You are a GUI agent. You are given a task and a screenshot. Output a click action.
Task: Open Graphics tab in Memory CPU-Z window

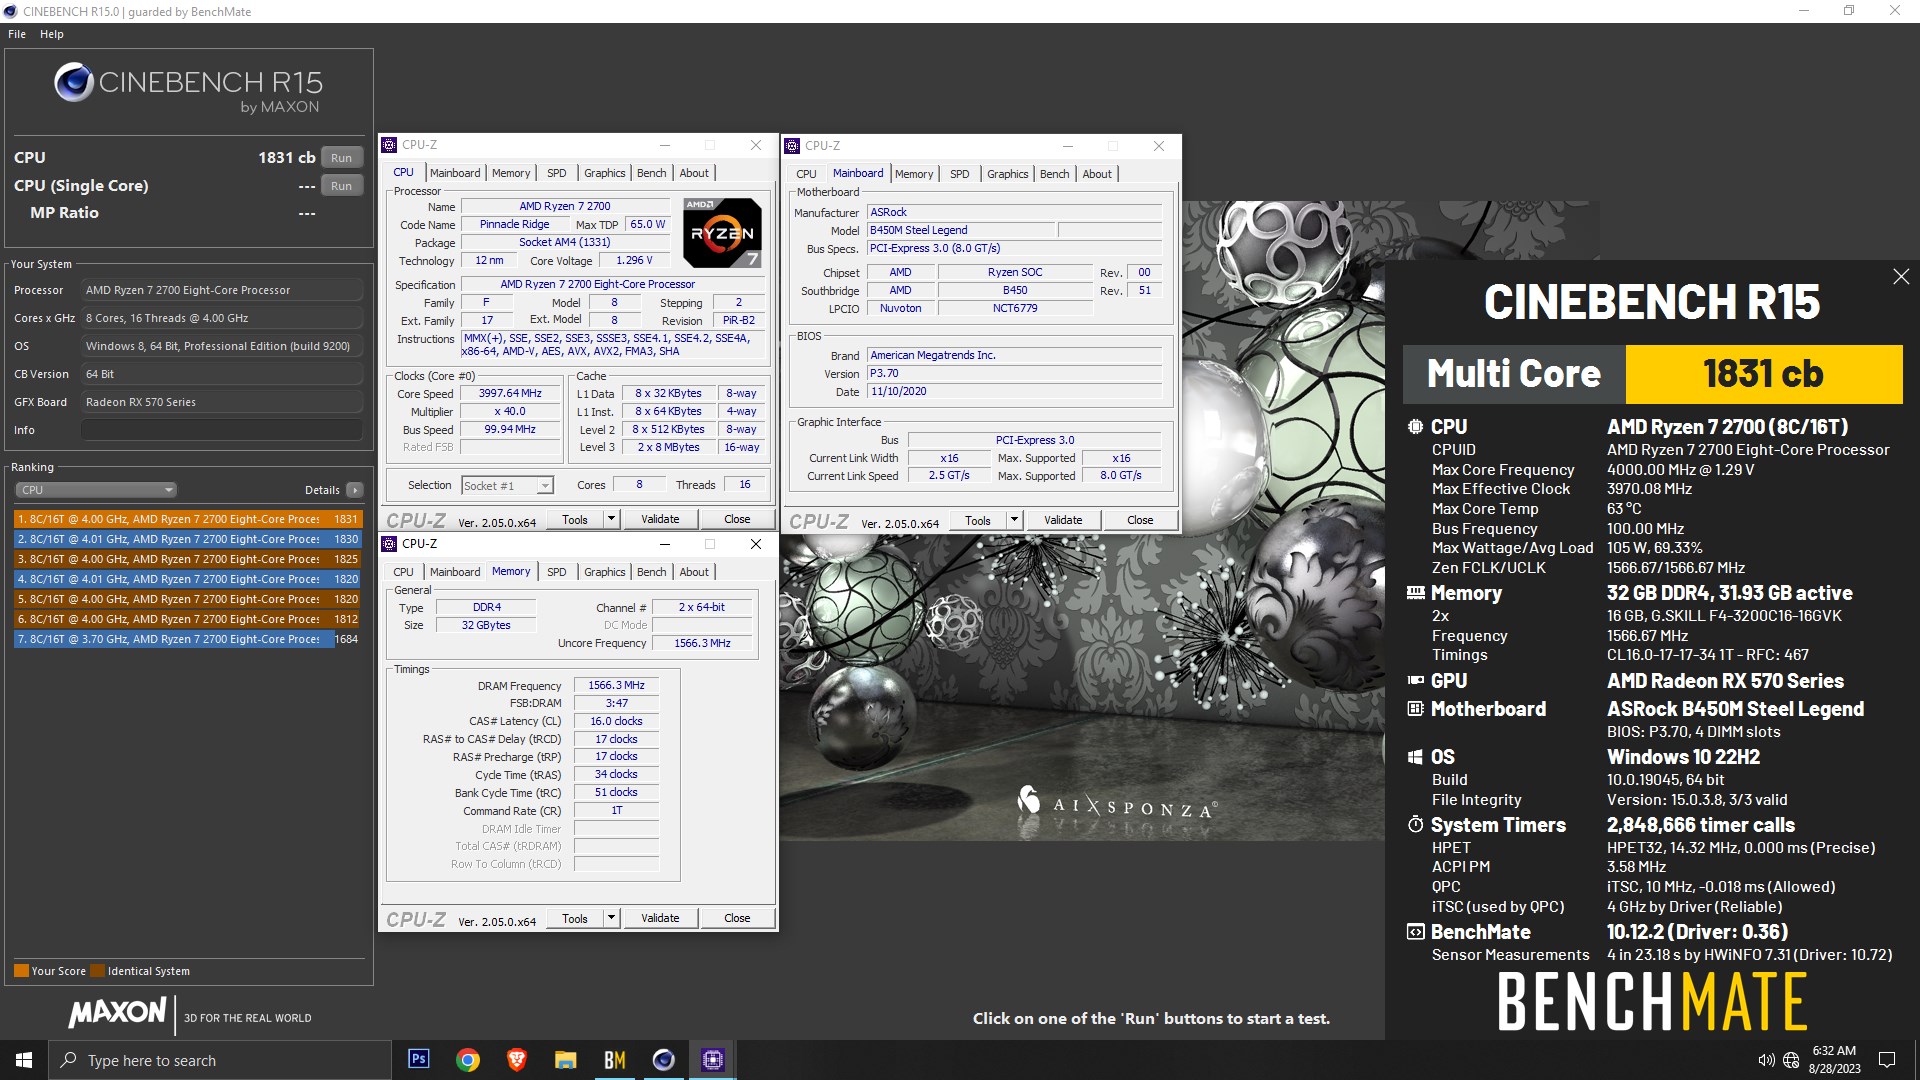(605, 572)
